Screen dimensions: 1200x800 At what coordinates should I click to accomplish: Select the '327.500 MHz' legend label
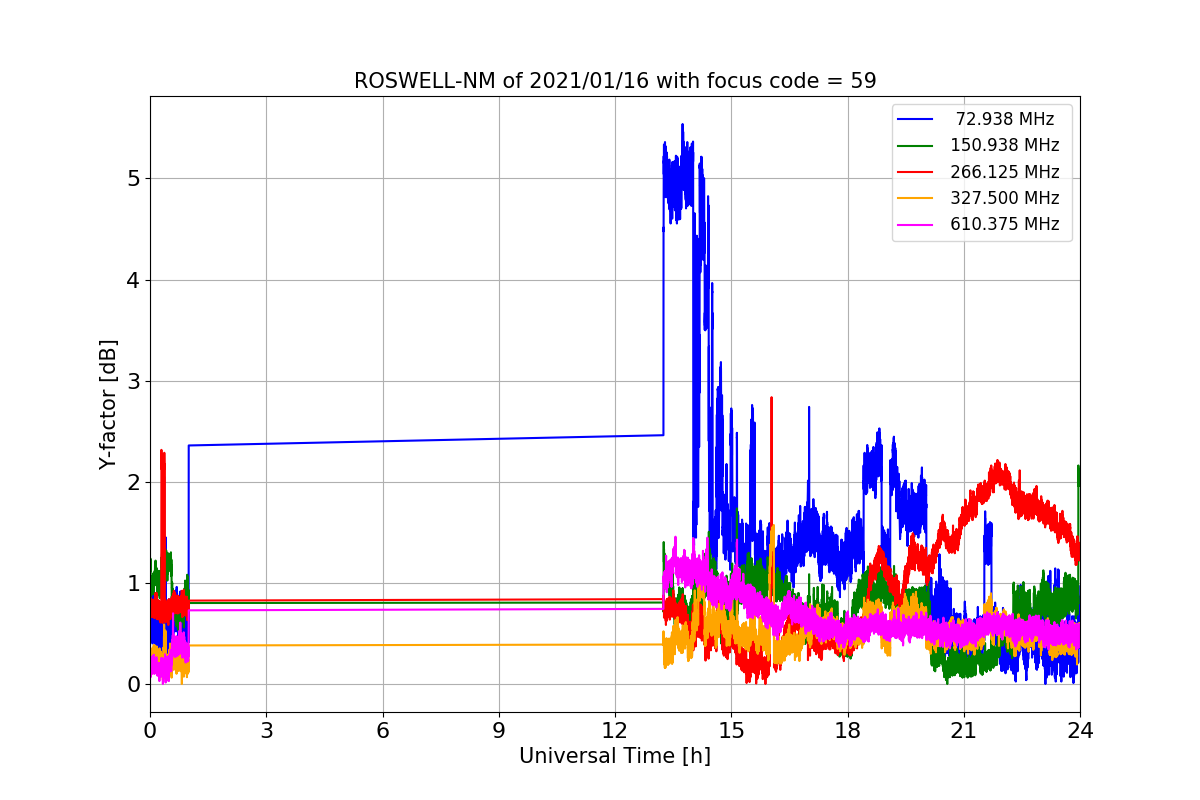pyautogui.click(x=1005, y=198)
